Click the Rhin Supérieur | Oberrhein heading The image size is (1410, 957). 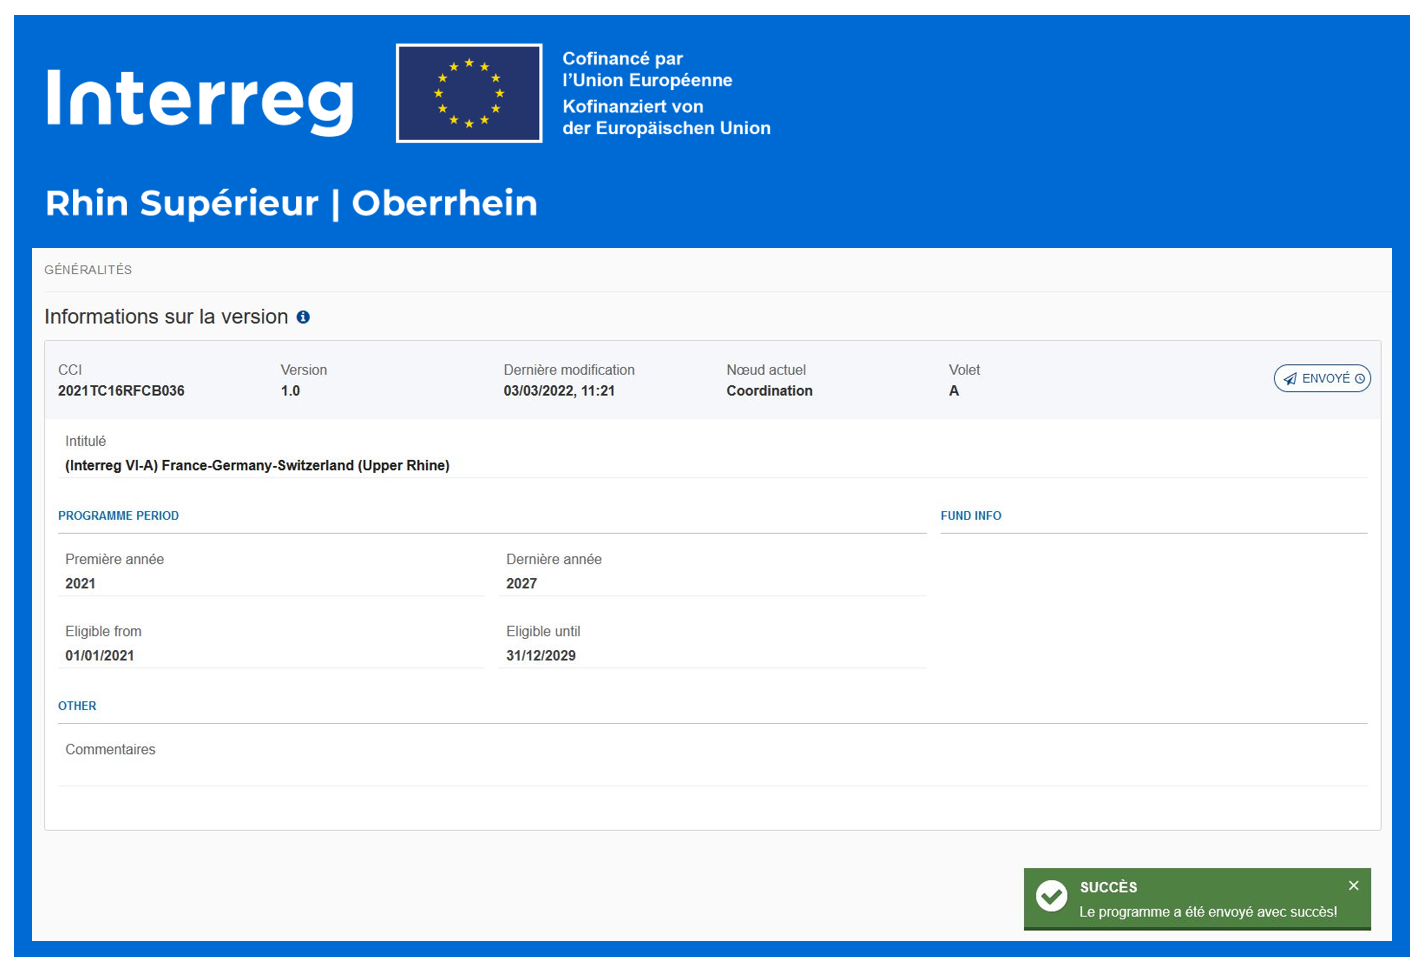291,203
